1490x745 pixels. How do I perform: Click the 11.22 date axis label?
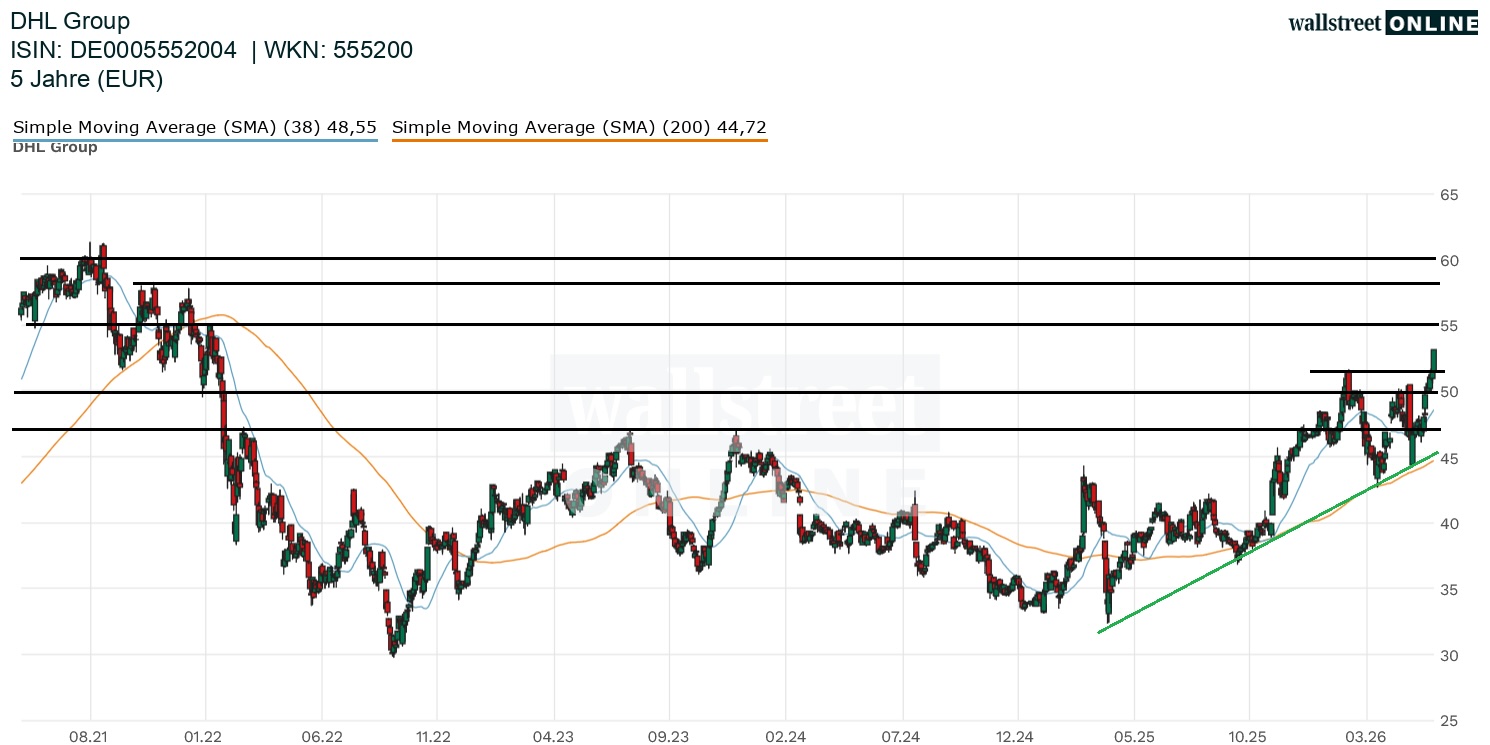(x=433, y=736)
